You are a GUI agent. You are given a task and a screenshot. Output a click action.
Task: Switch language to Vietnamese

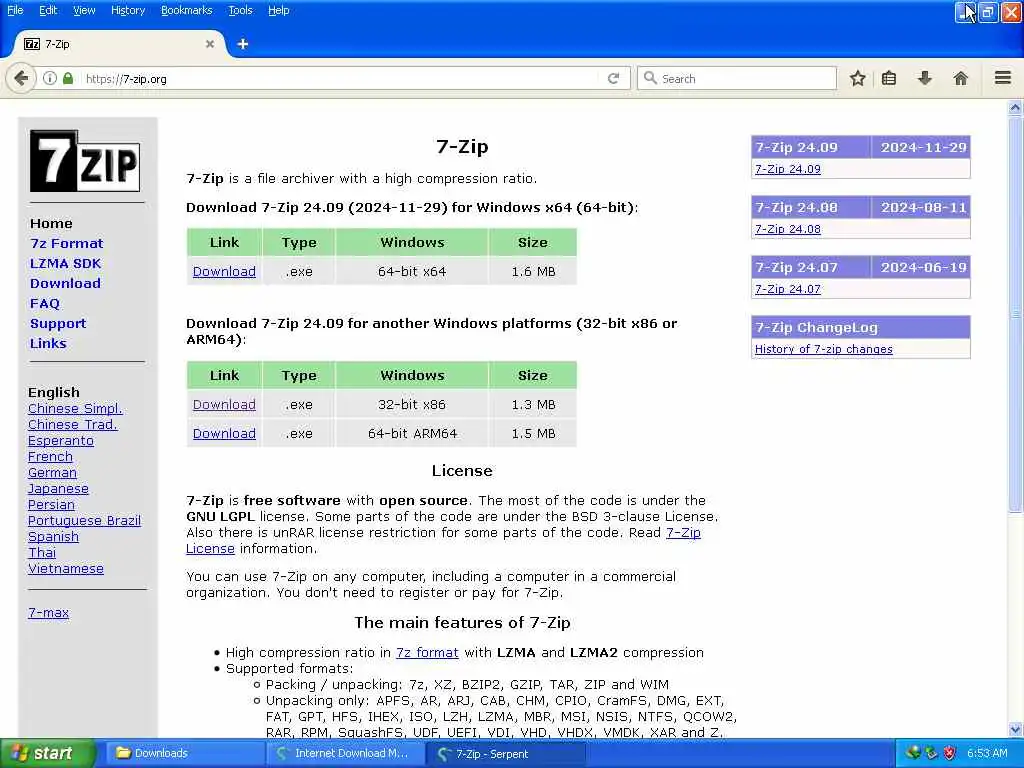click(x=66, y=569)
